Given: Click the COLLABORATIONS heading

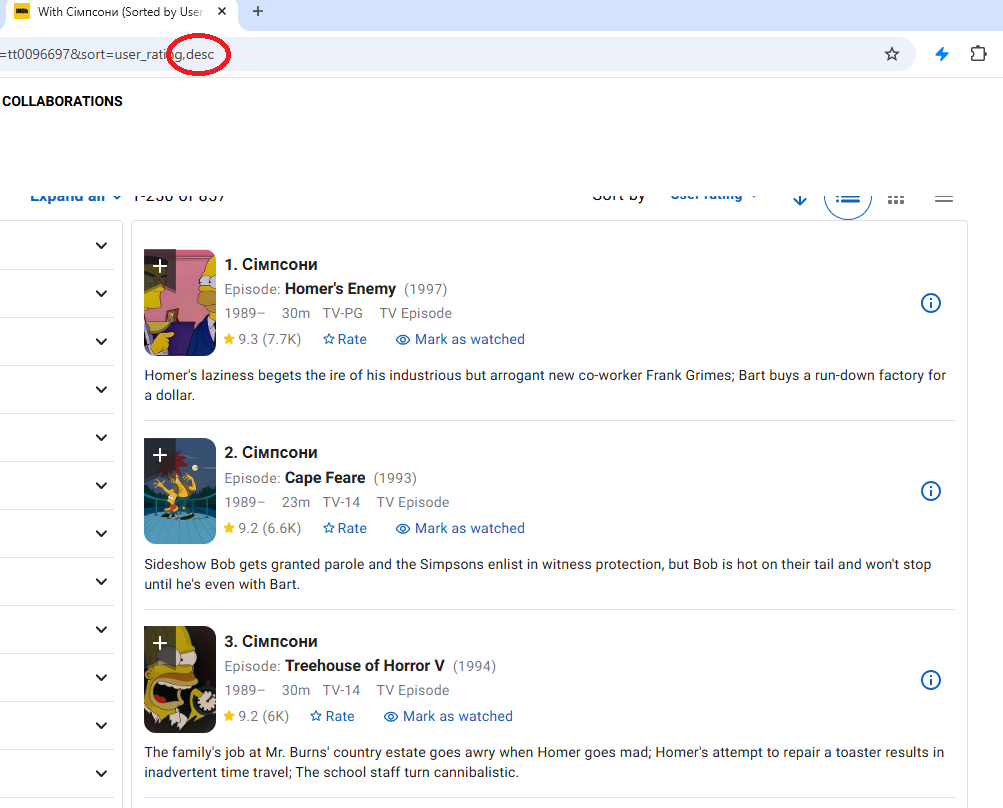Looking at the screenshot, I should [62, 102].
